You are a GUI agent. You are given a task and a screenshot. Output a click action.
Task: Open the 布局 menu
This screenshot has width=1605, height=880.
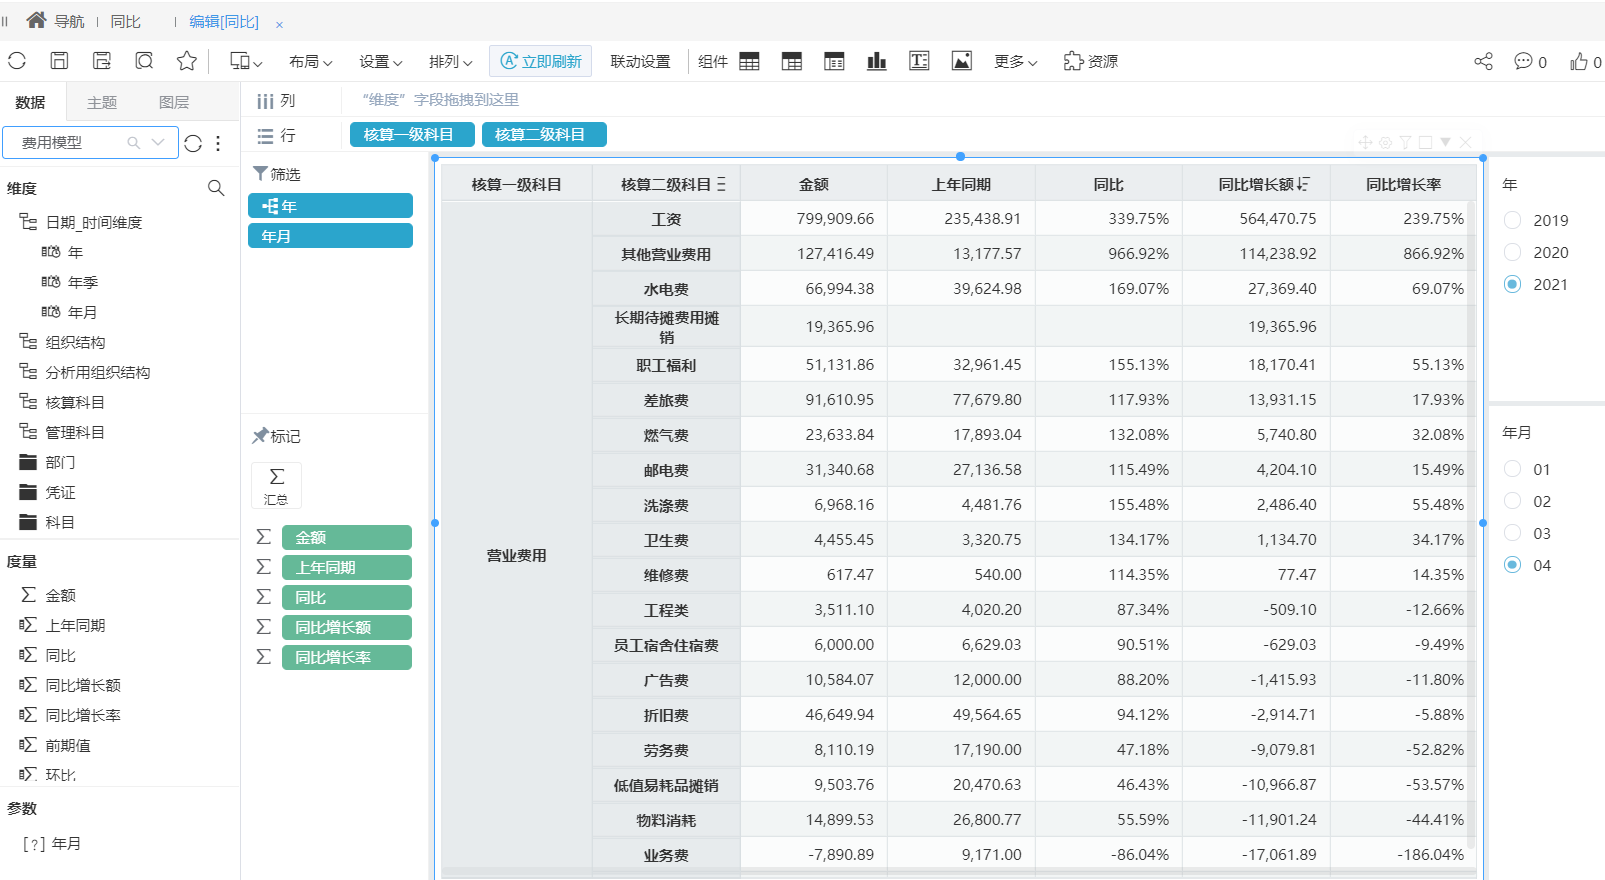point(310,61)
